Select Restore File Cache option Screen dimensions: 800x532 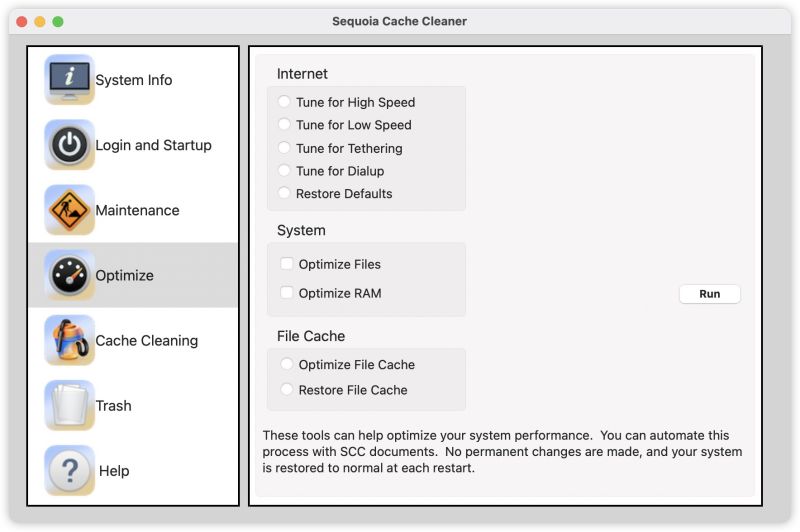287,390
